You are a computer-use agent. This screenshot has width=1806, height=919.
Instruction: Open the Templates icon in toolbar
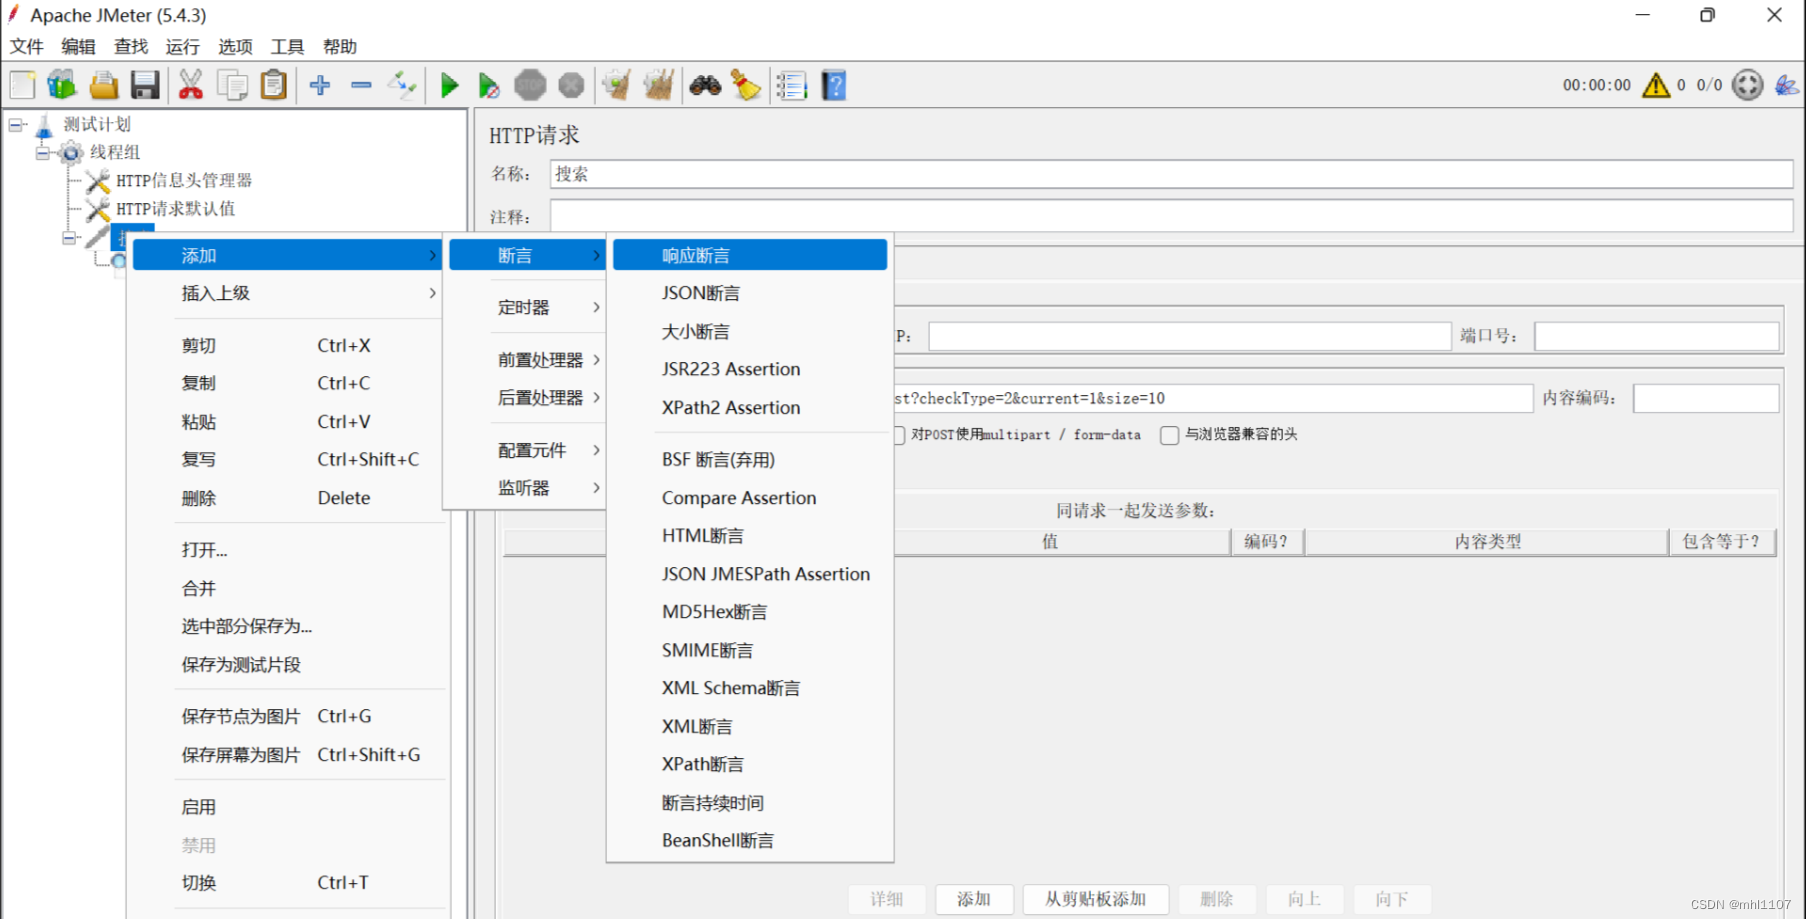click(62, 85)
